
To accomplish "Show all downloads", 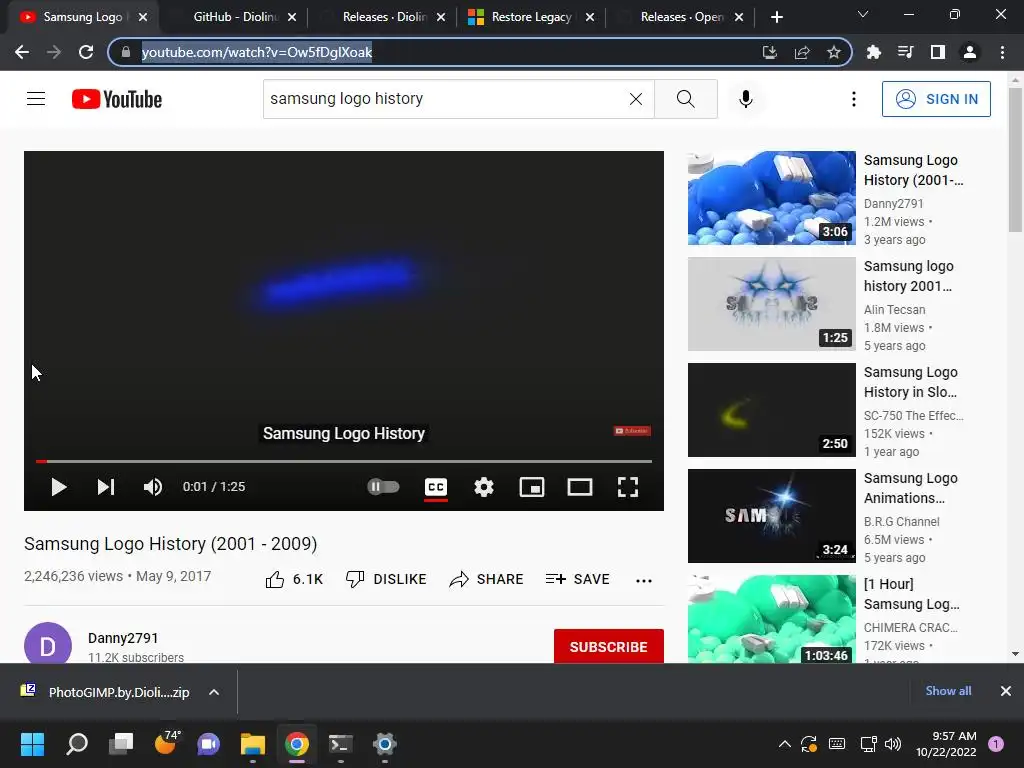I will pos(948,690).
